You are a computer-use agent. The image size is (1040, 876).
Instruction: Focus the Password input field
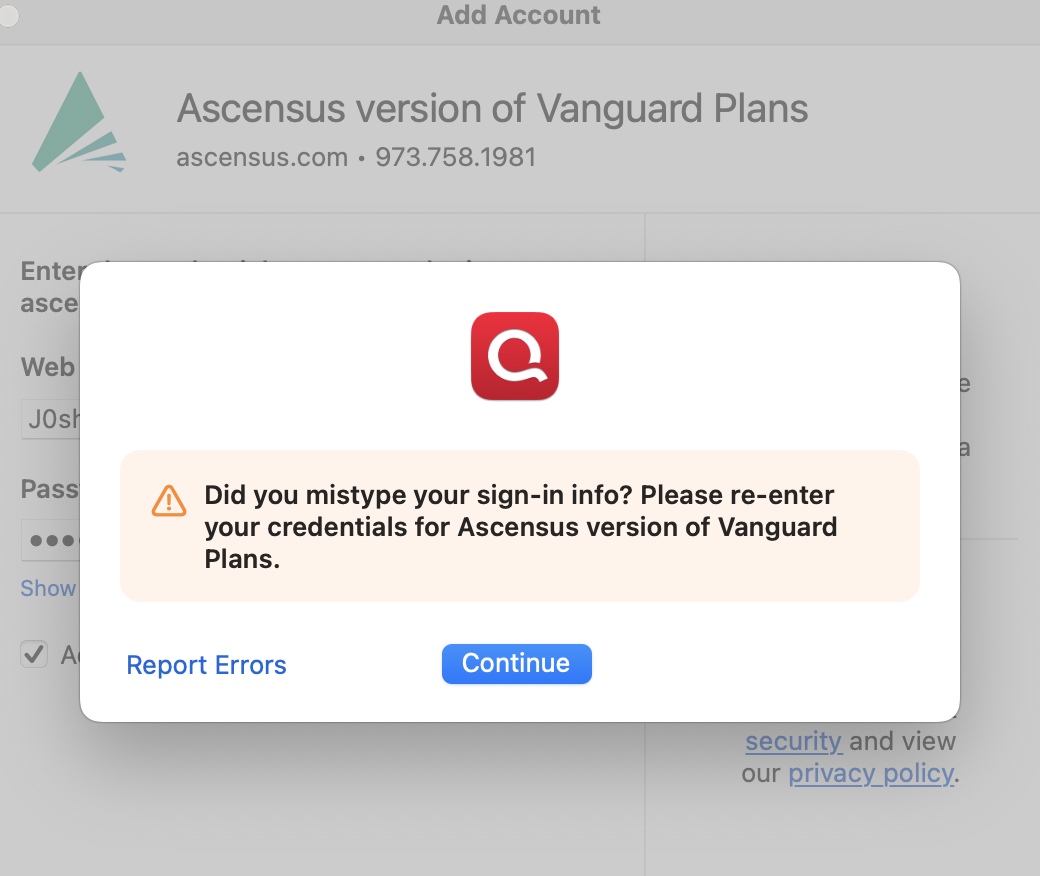coord(52,540)
